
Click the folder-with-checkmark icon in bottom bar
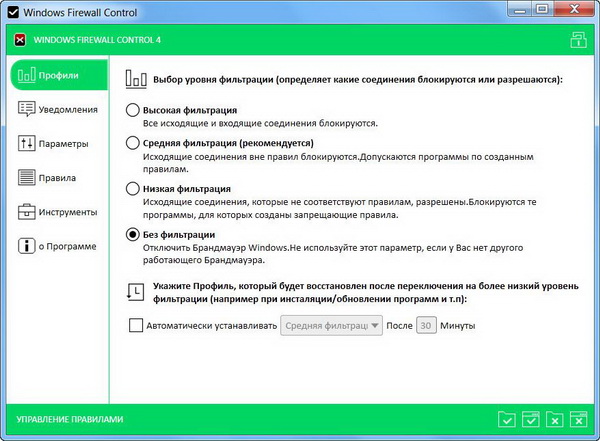click(507, 418)
